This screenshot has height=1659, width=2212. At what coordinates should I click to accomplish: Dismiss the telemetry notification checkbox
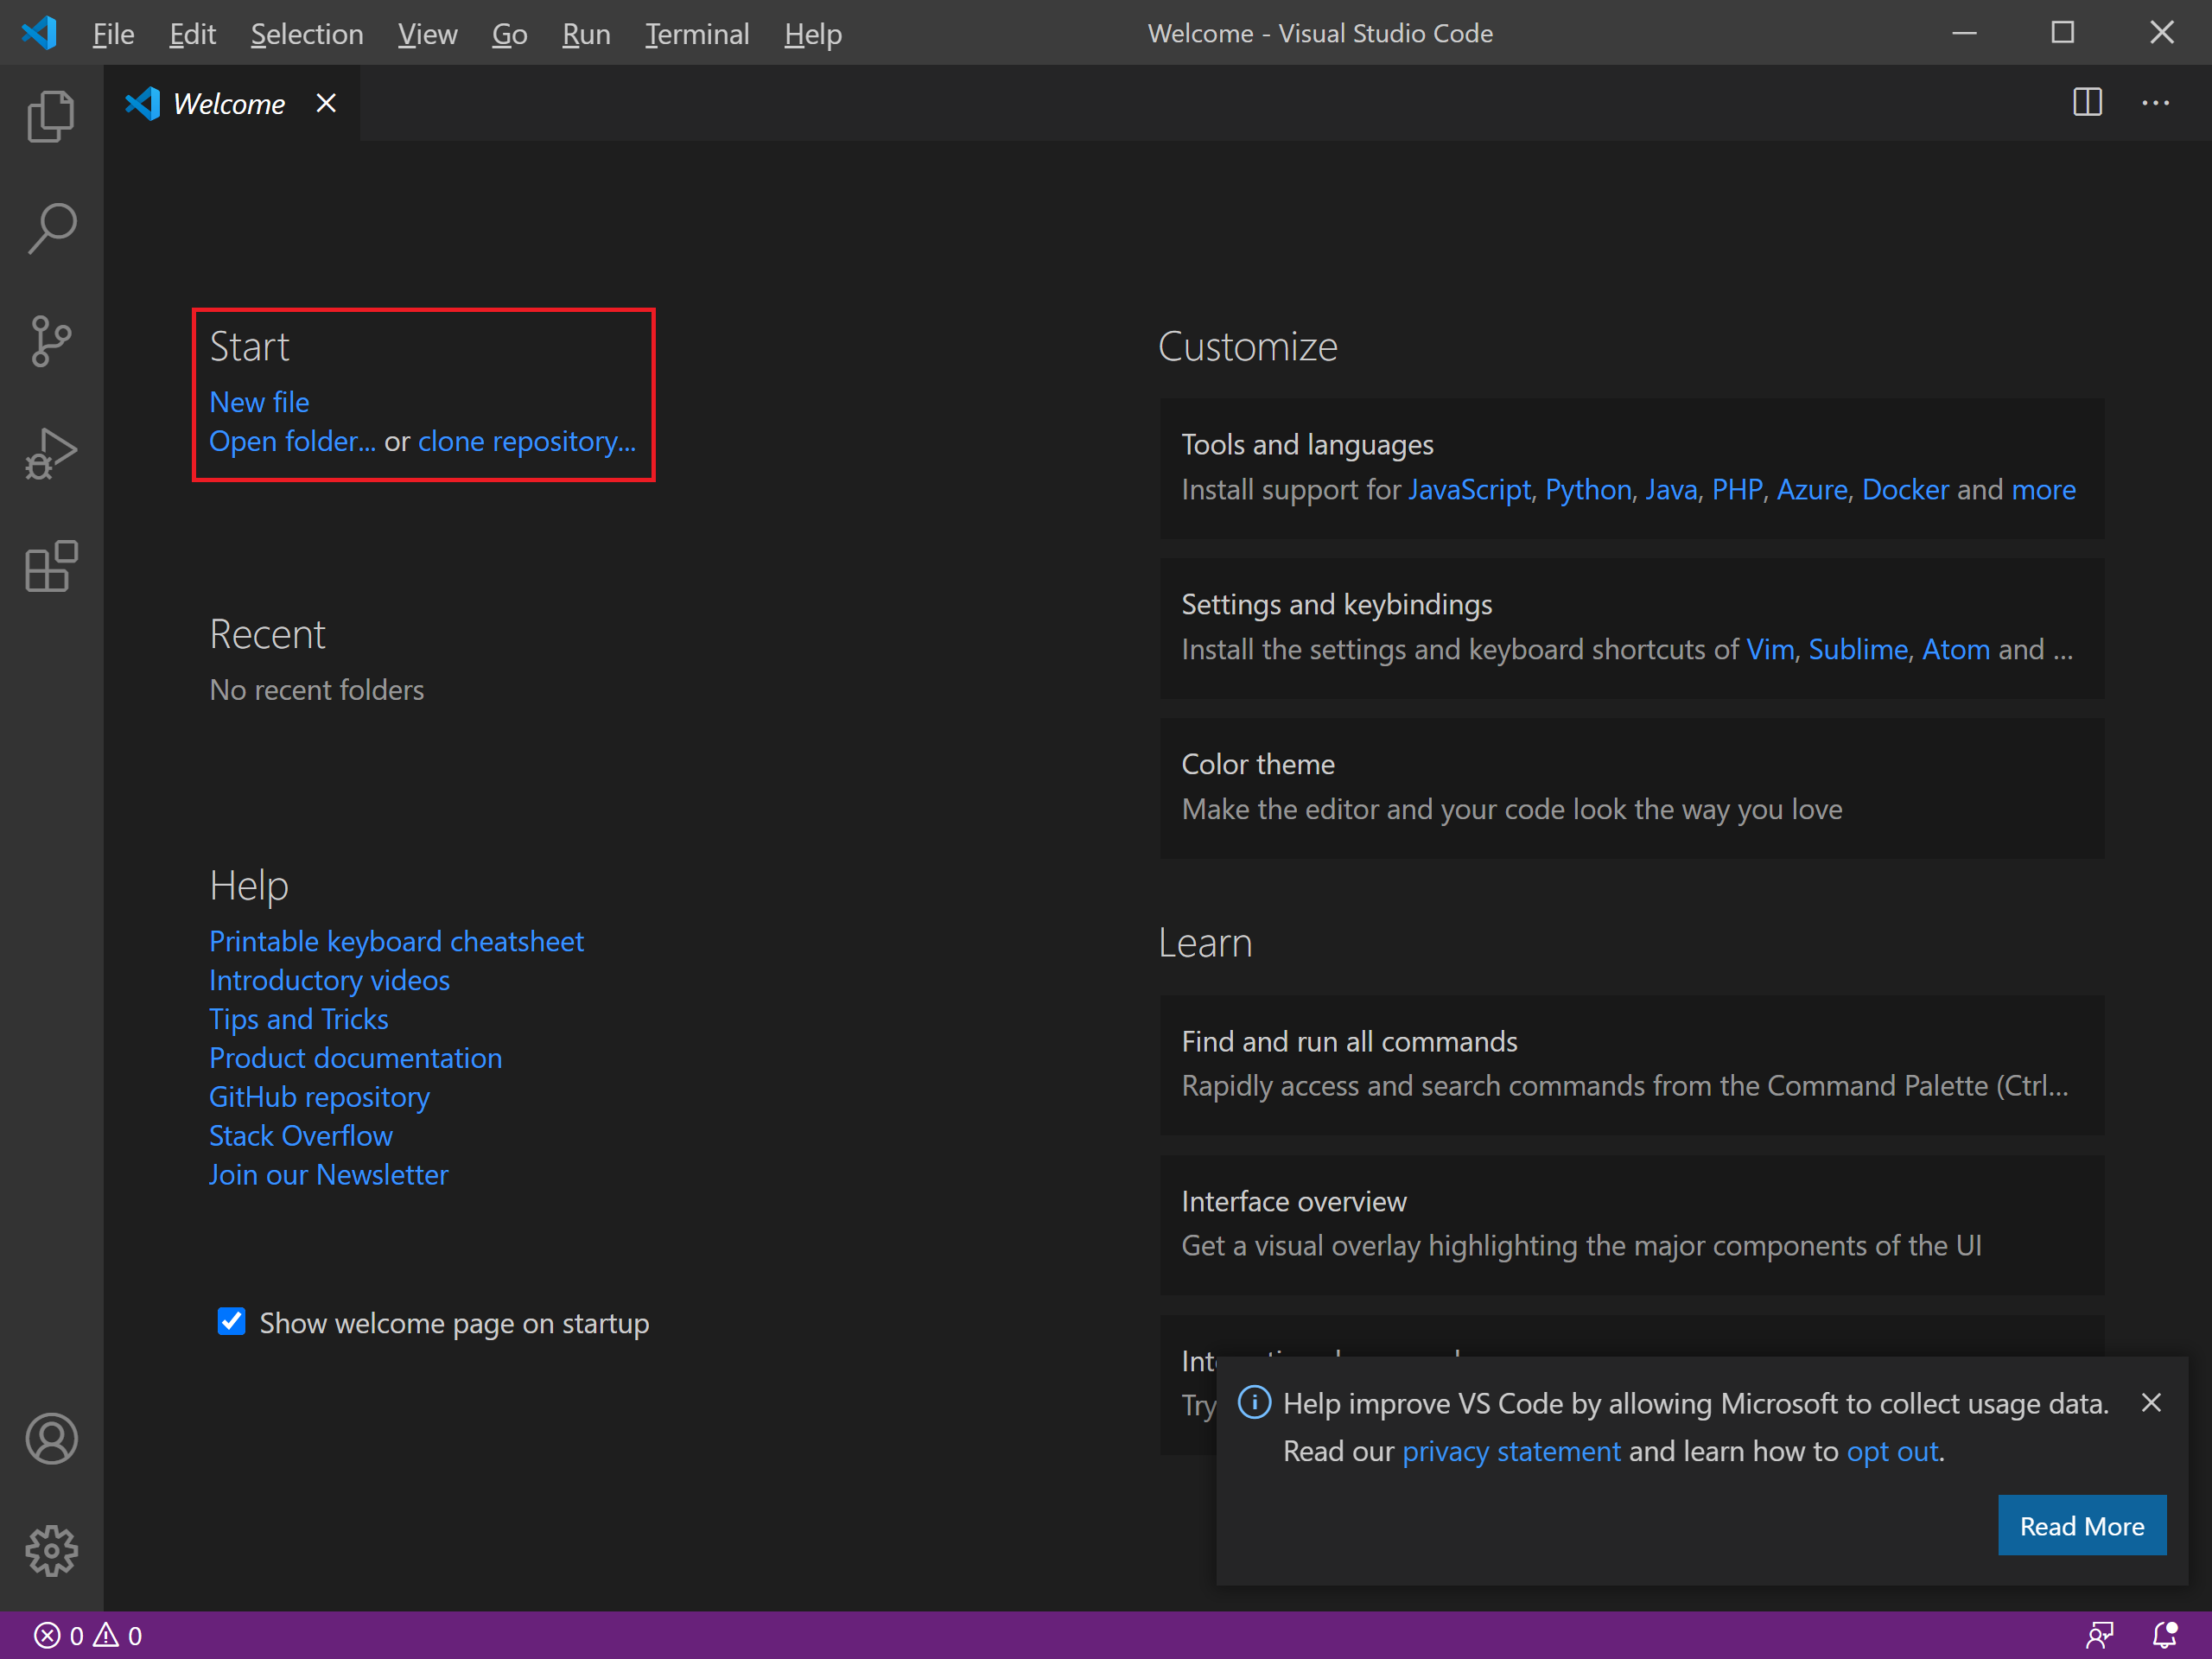[x=2149, y=1403]
